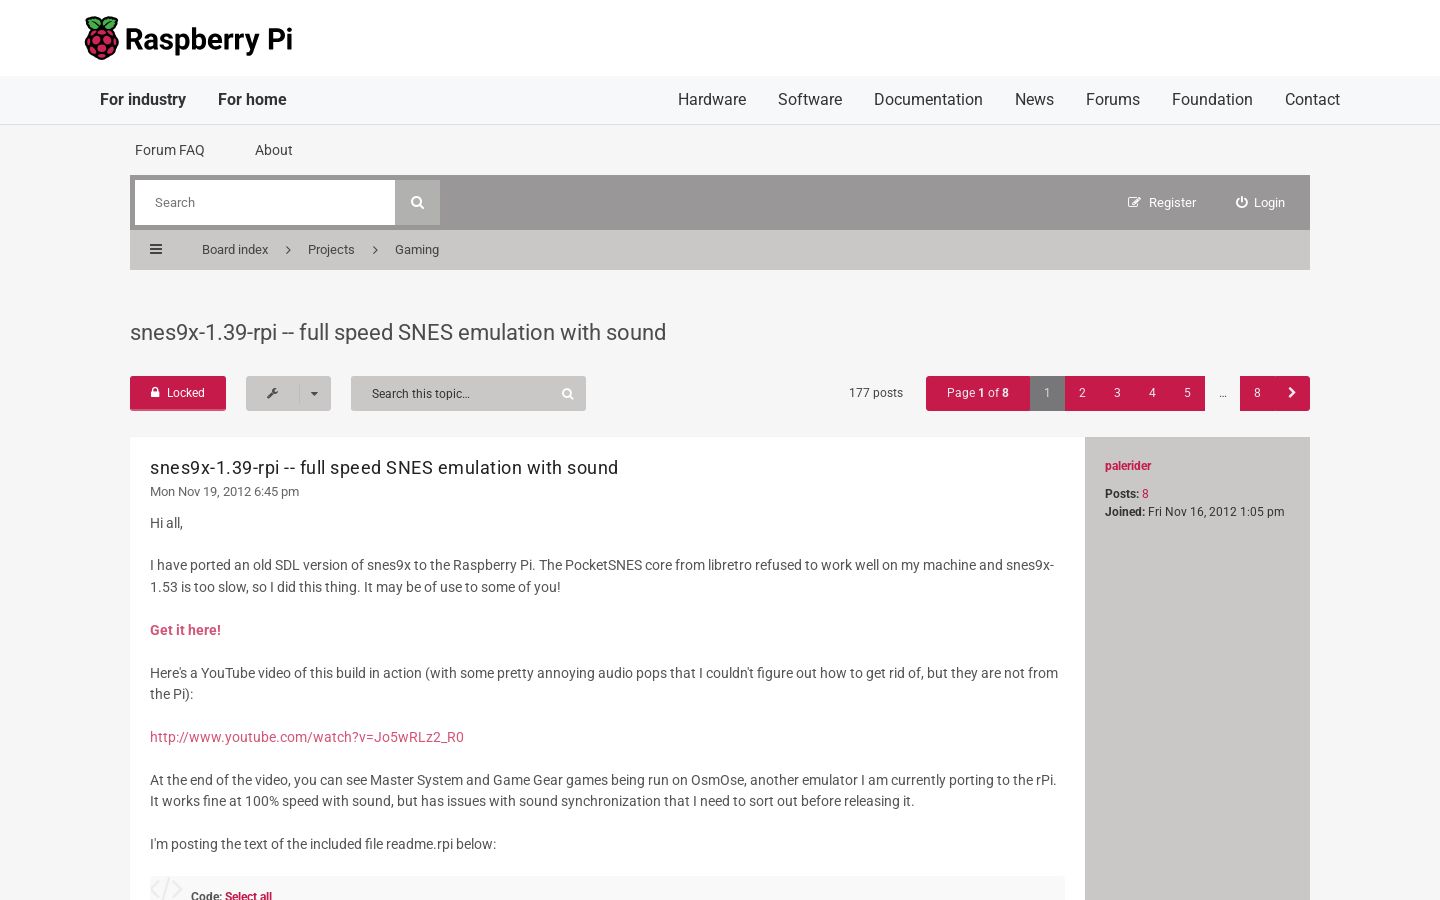
Task: Open the YouTube video link
Action: pyautogui.click(x=307, y=737)
